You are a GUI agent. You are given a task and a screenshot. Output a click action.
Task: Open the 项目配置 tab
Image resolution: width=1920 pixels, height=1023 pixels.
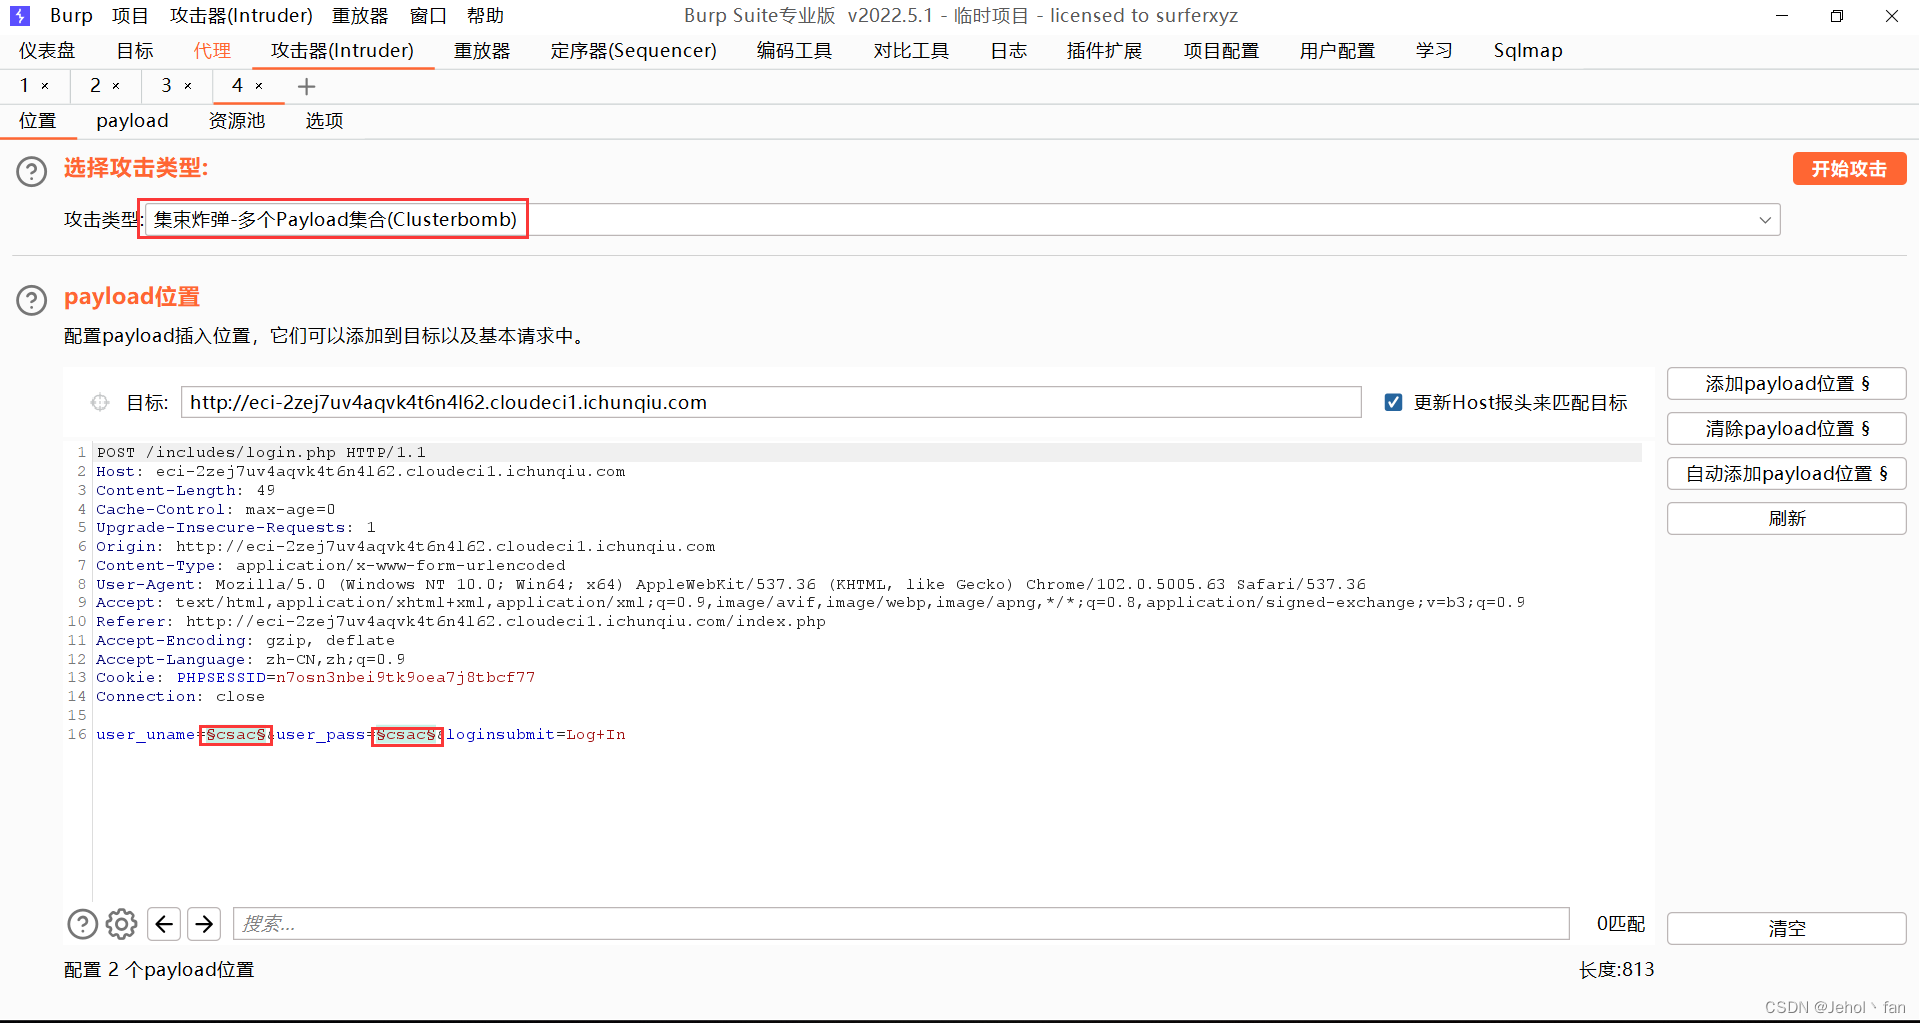point(1221,51)
